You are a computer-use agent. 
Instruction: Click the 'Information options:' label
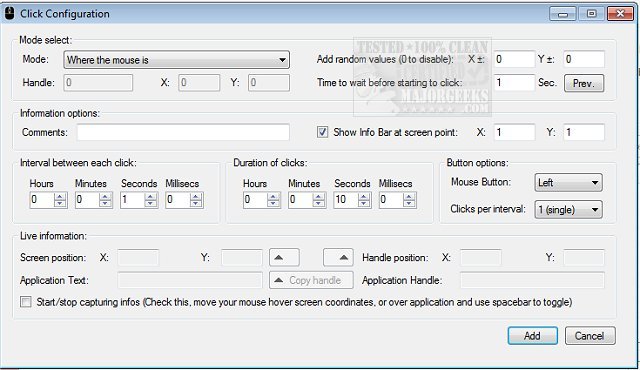click(60, 113)
